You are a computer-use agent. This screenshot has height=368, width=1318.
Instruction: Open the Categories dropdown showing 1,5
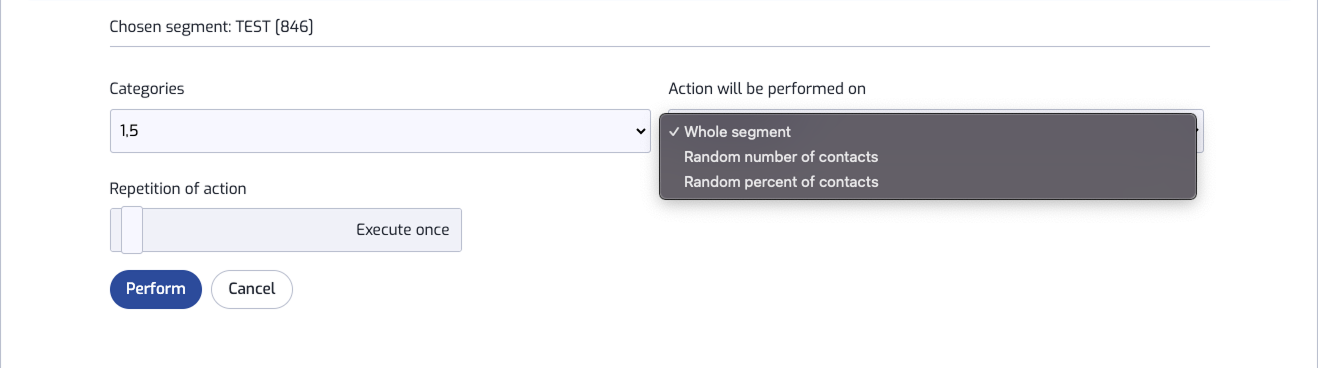coord(380,131)
